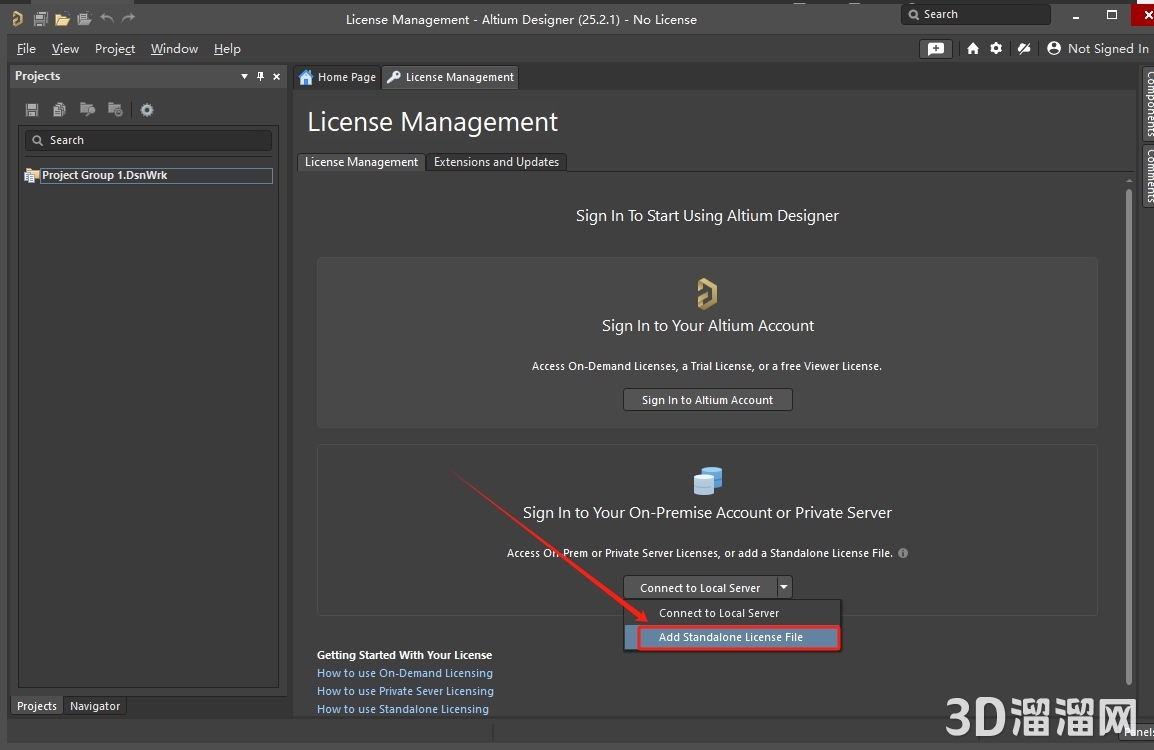Click the close project folder icon in Projects panel

point(116,110)
